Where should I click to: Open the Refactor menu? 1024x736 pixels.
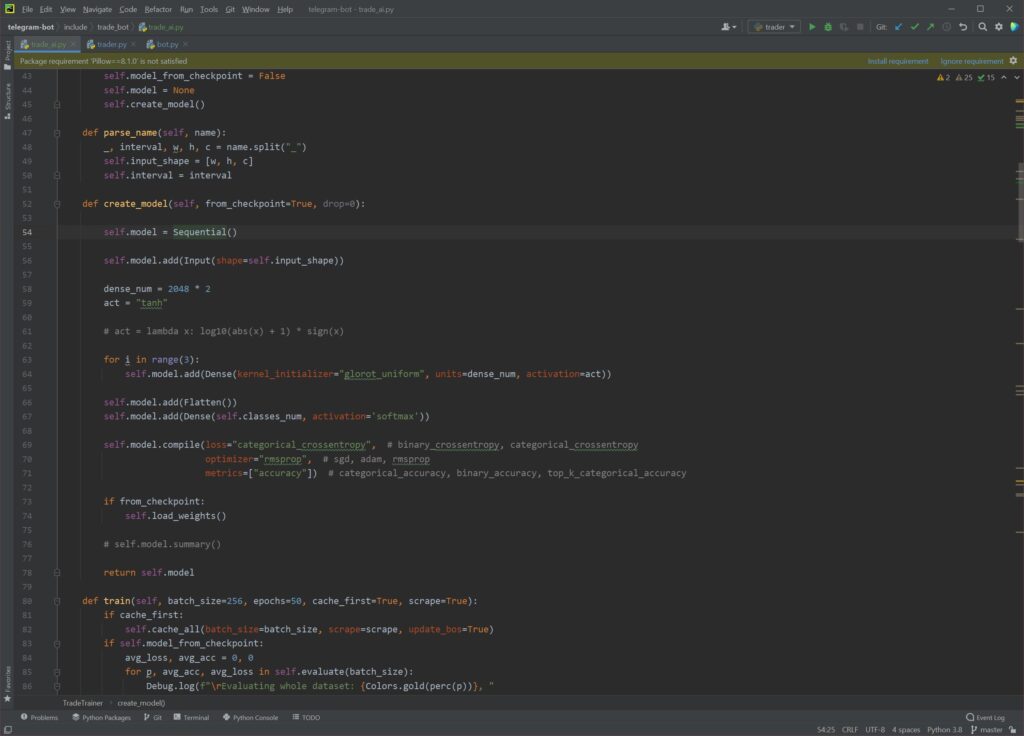[158, 9]
